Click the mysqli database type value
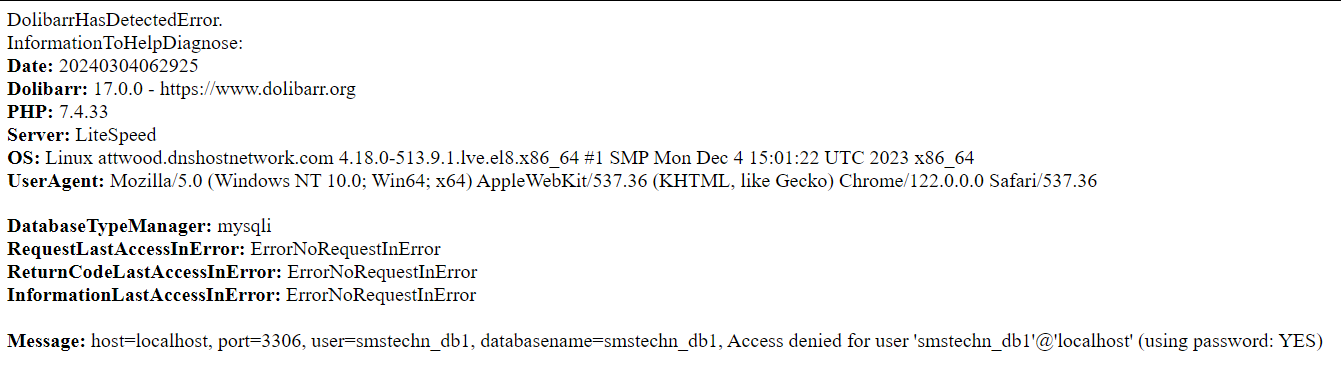Image resolution: width=1341 pixels, height=376 pixels. [x=244, y=226]
